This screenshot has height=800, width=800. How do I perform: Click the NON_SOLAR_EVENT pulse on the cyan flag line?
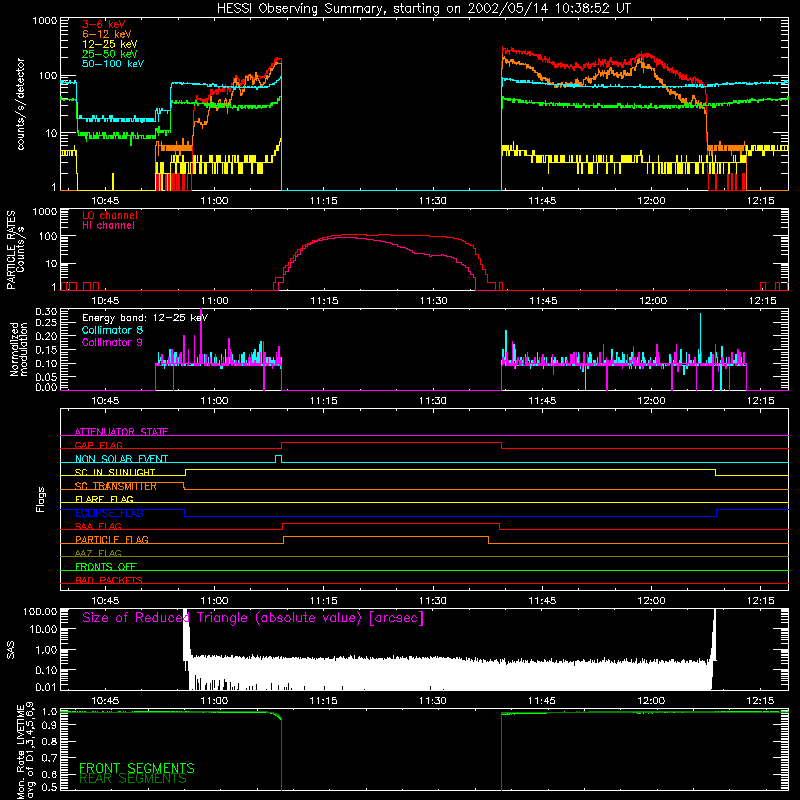[x=278, y=458]
